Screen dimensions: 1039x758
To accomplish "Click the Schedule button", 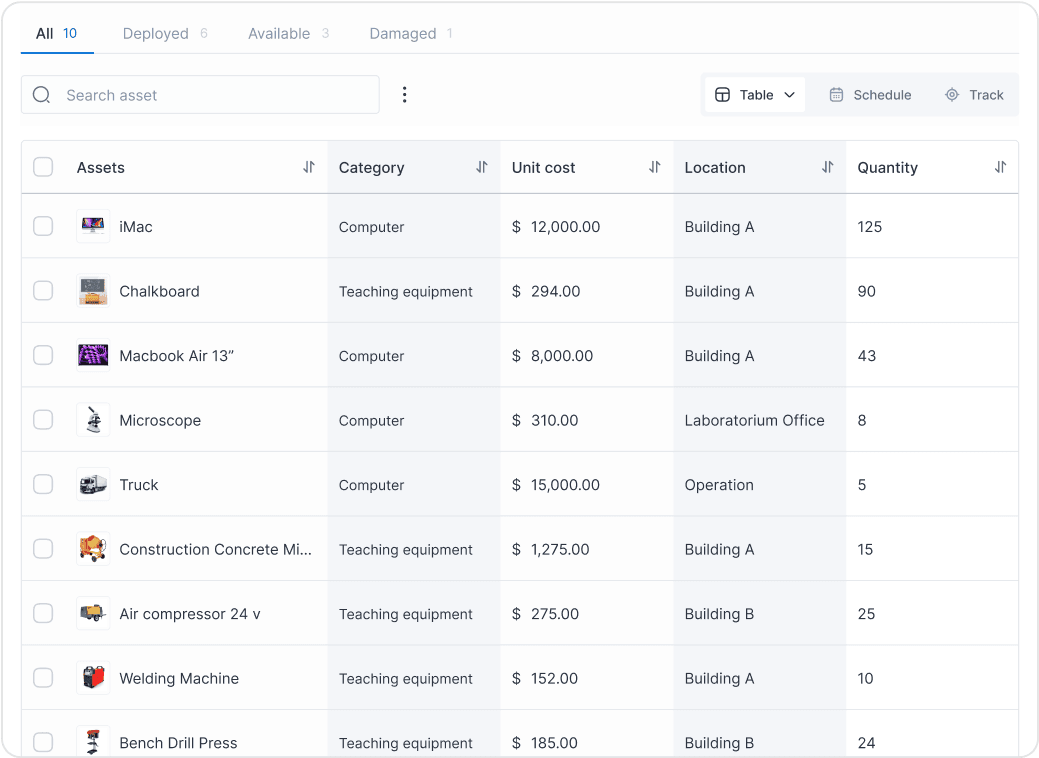I will pyautogui.click(x=870, y=94).
